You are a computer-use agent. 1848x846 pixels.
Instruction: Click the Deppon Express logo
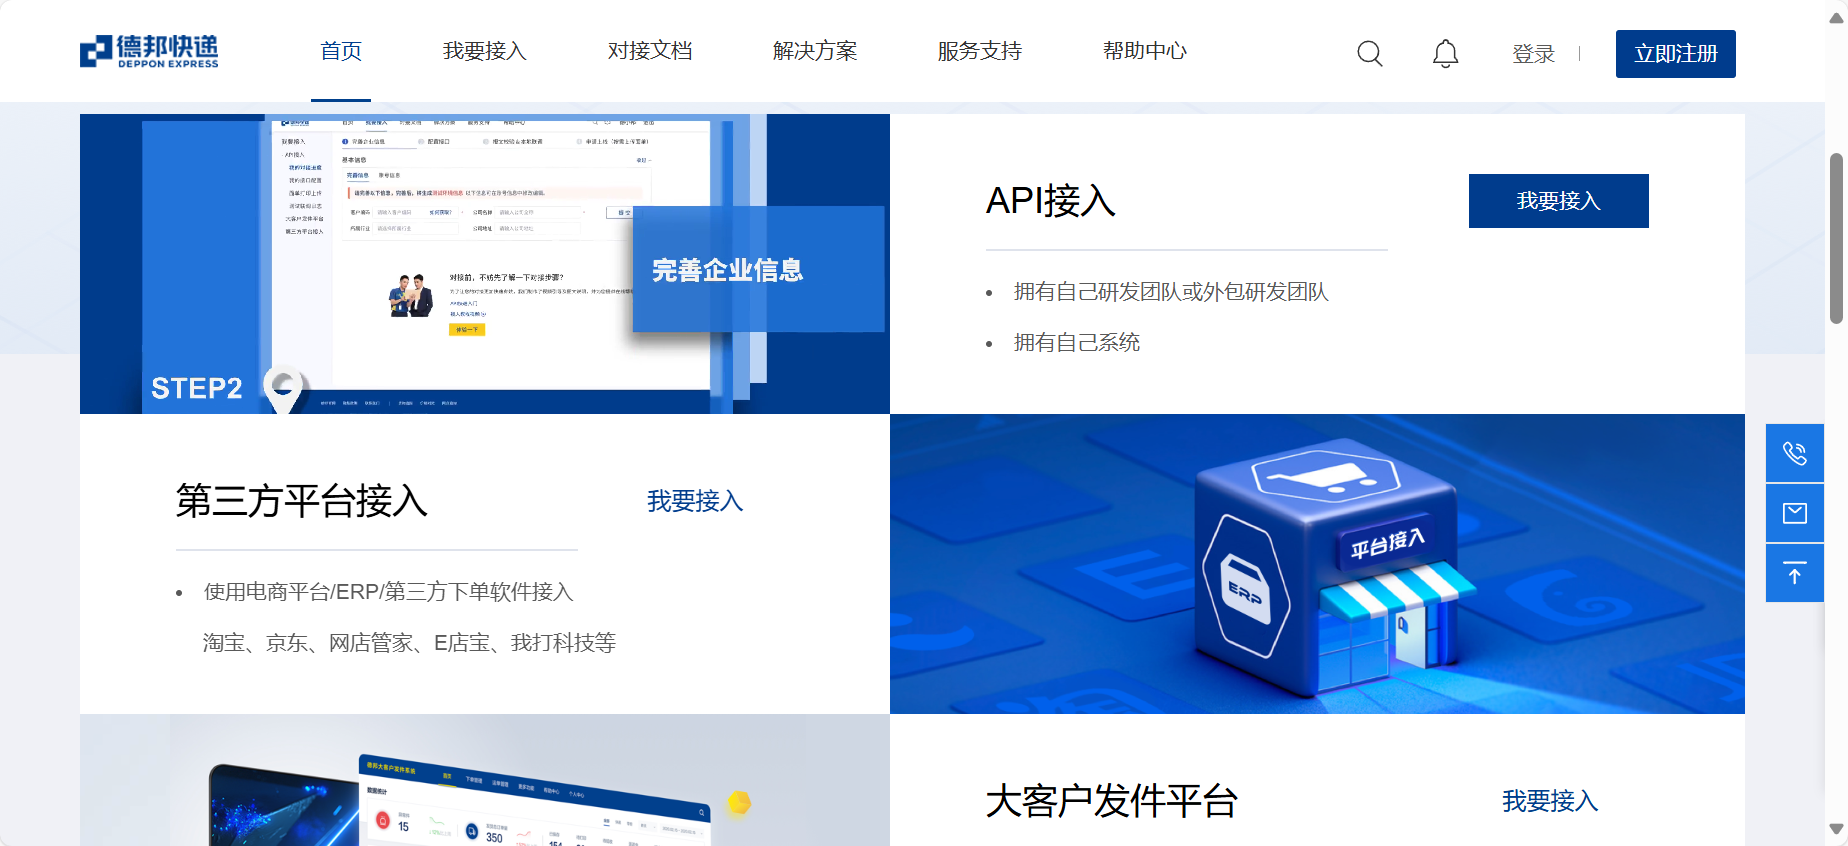(149, 51)
